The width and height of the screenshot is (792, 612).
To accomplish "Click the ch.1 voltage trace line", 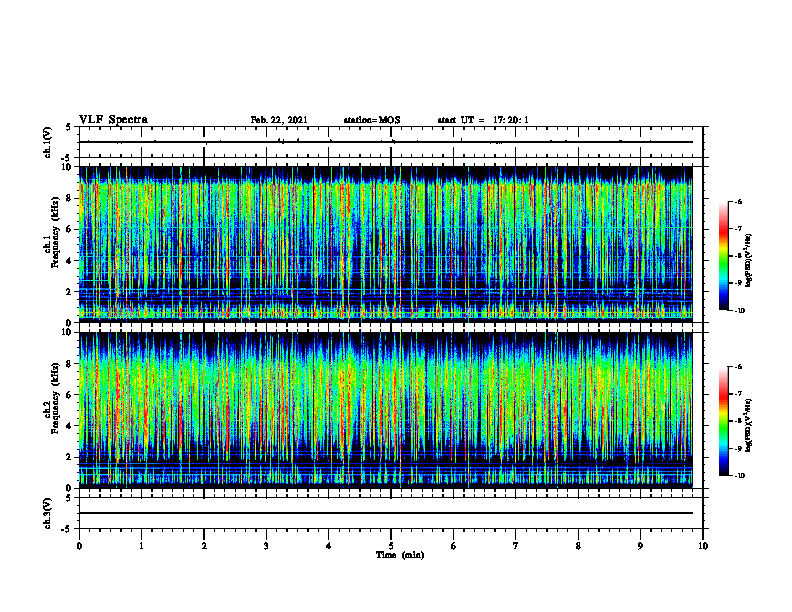I will 386,142.
